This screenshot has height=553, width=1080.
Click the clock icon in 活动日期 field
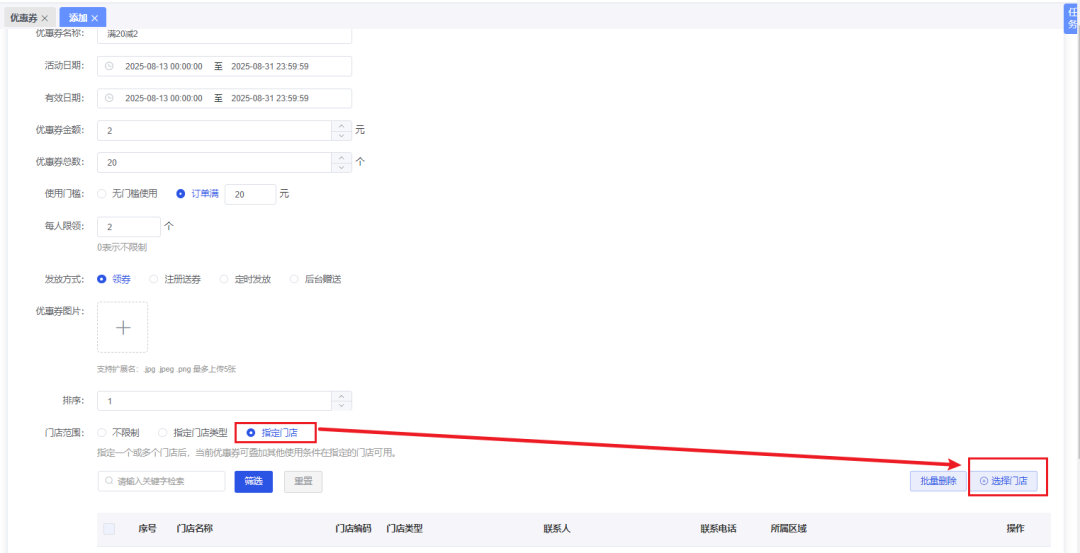tap(109, 66)
